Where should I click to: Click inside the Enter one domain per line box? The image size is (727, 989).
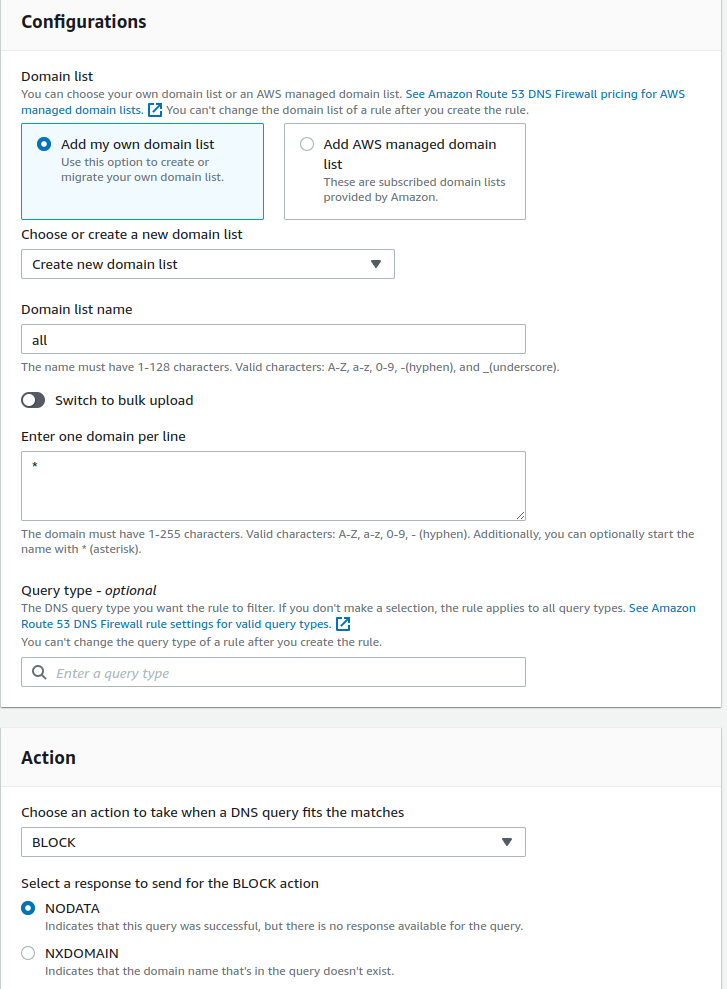(x=273, y=486)
